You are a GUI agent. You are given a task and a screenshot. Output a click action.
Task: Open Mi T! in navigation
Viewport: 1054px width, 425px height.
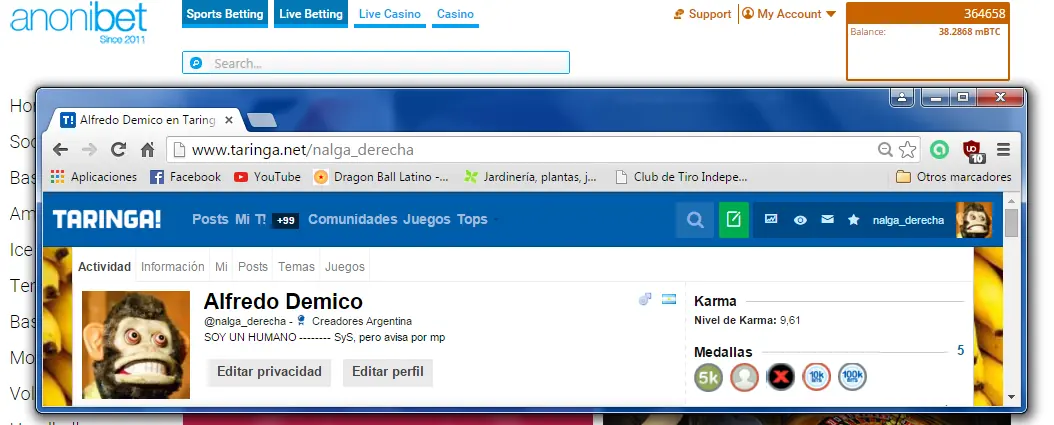coord(251,219)
